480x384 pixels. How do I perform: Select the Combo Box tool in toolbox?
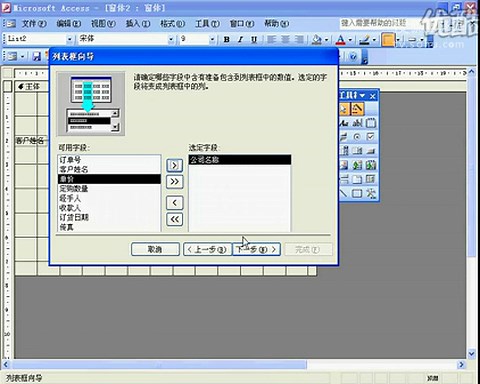click(344, 151)
